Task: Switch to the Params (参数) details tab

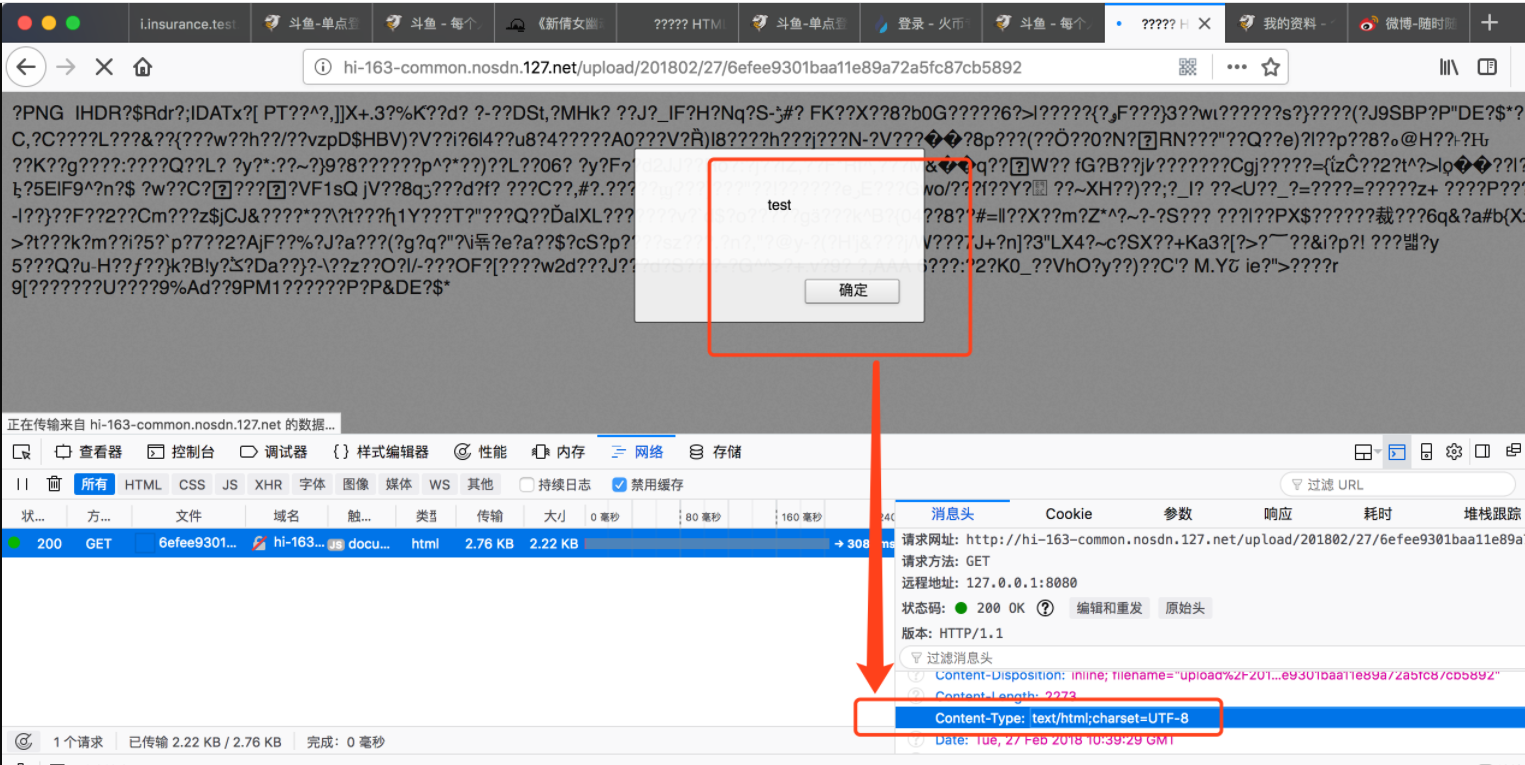Action: (1178, 514)
